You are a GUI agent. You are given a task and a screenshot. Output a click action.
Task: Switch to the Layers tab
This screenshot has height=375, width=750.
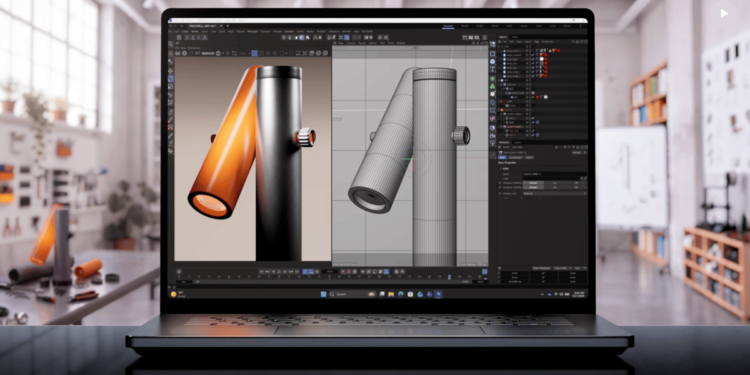pos(518,143)
